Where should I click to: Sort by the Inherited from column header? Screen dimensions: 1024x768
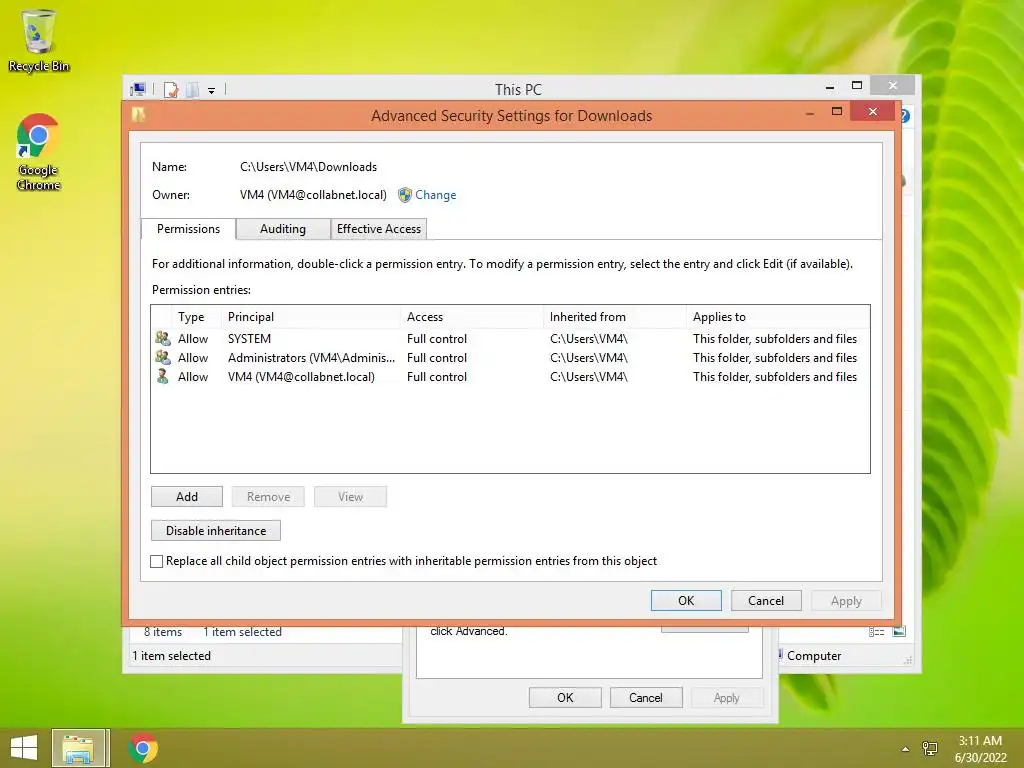(615, 317)
